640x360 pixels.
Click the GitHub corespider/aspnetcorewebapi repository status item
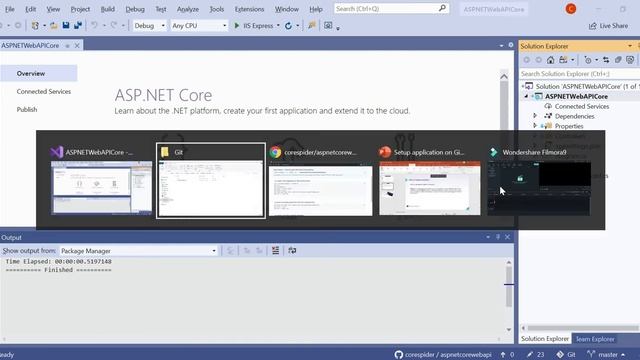(x=443, y=355)
